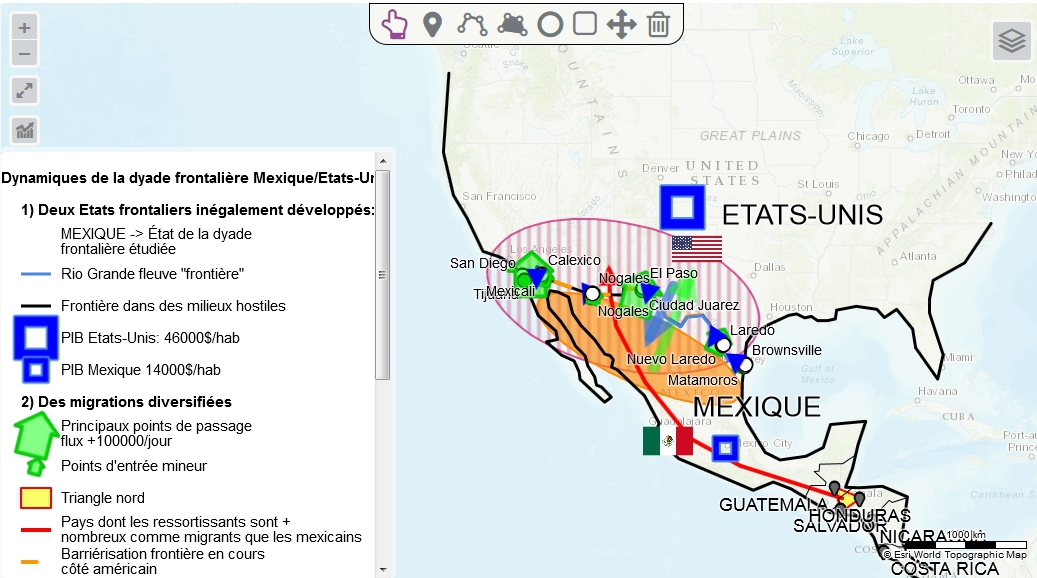1037x578 pixels.
Task: Click the large blue square near ETATS-UNIS
Action: tap(683, 207)
